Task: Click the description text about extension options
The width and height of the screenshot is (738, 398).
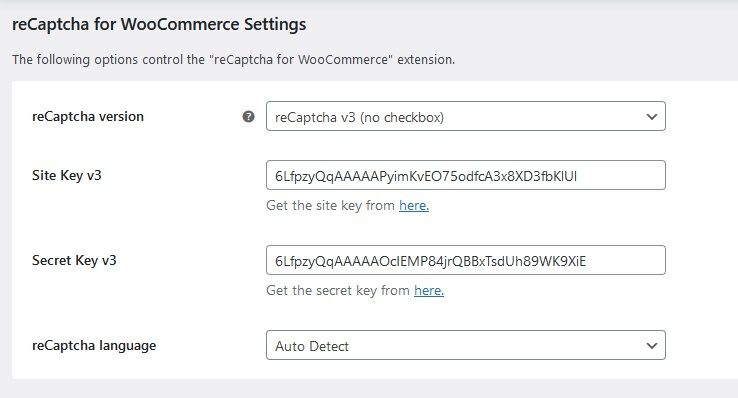Action: (233, 60)
